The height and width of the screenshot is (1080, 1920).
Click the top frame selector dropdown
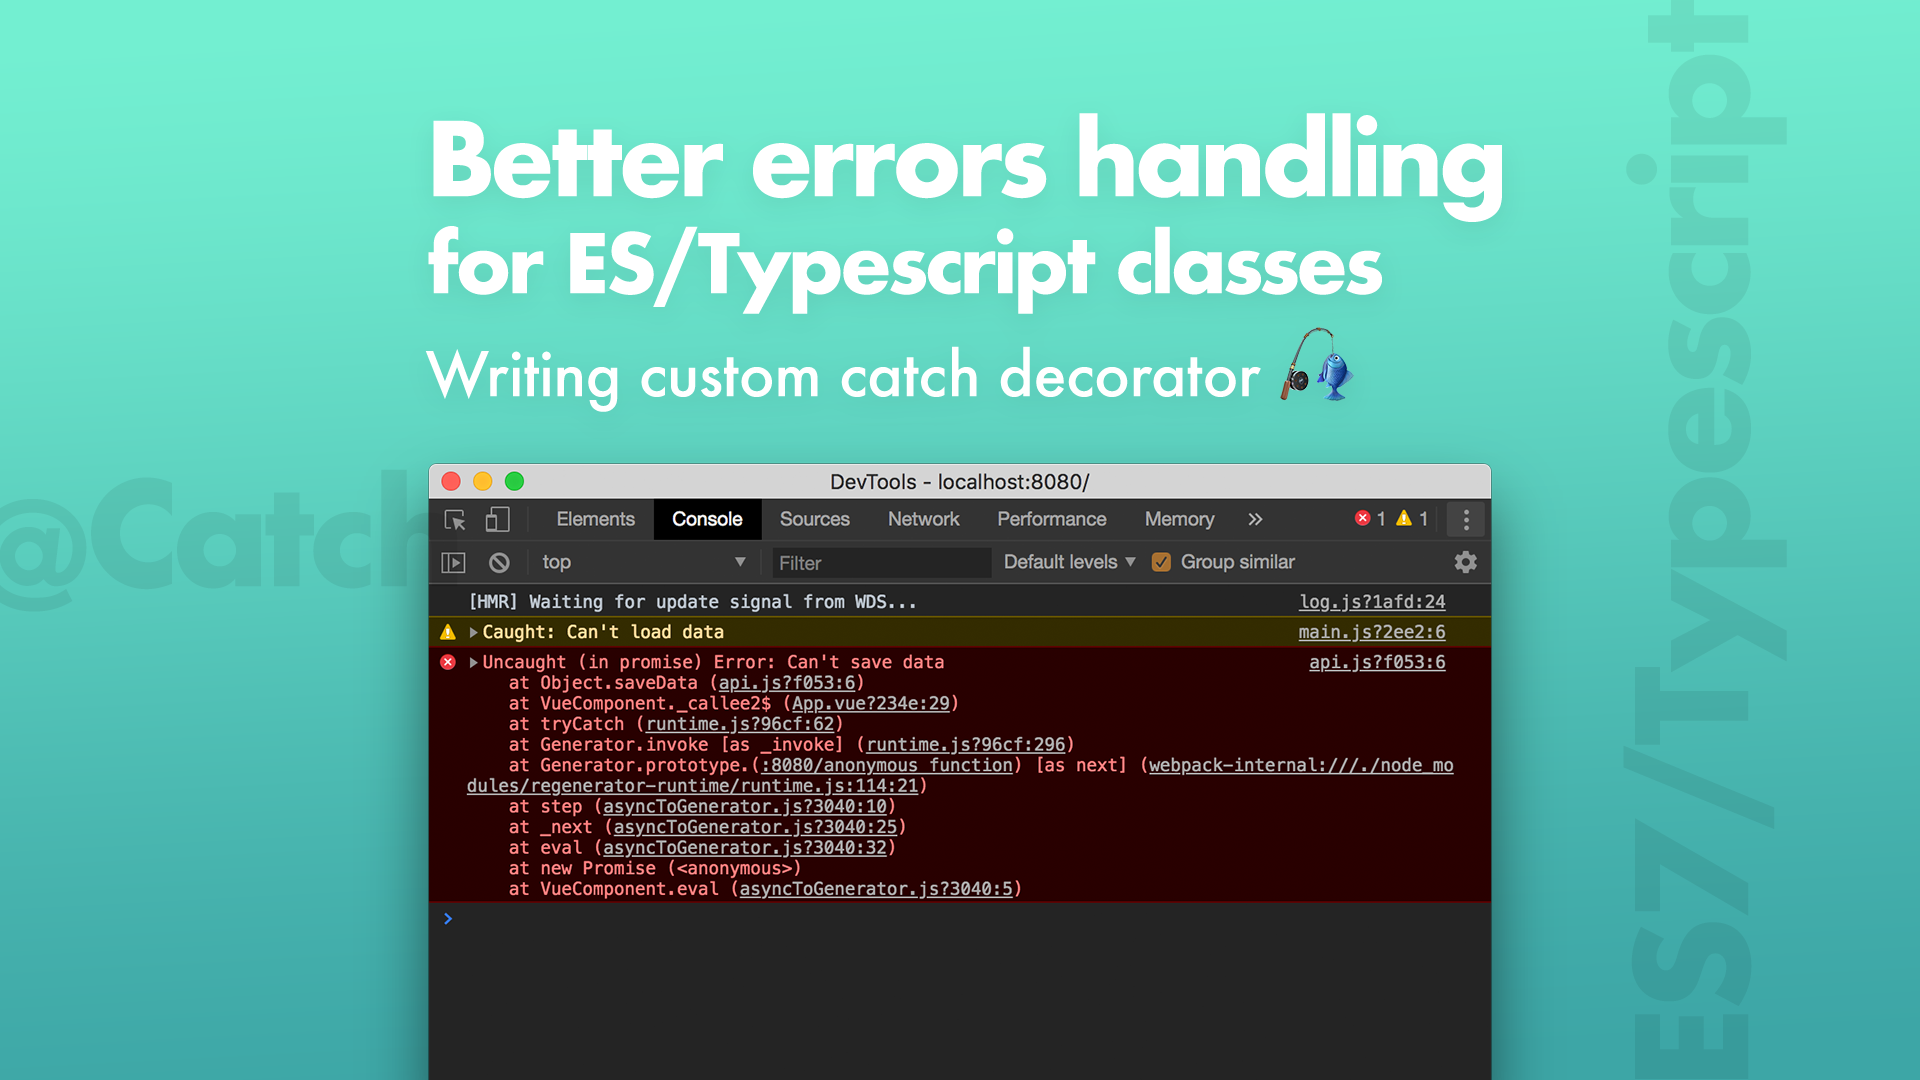tap(646, 563)
